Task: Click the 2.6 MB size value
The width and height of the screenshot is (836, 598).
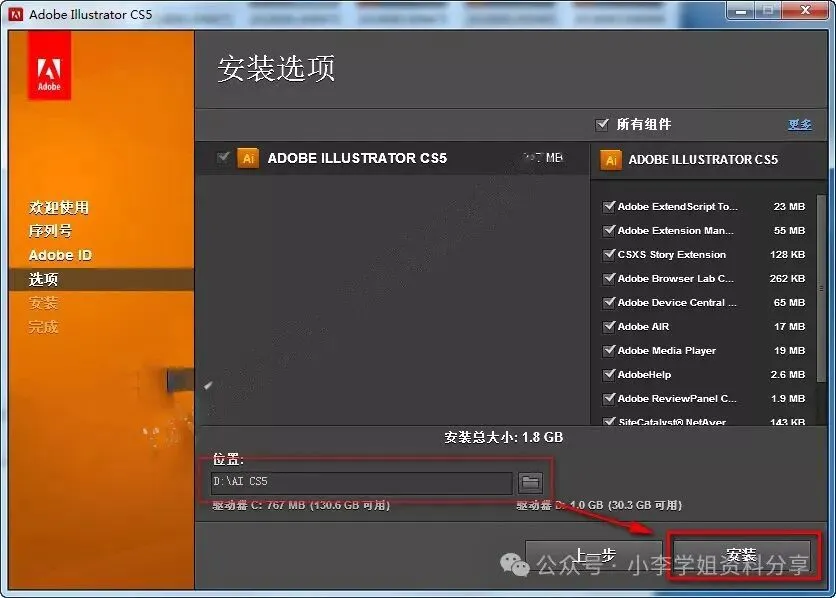Action: 787,374
